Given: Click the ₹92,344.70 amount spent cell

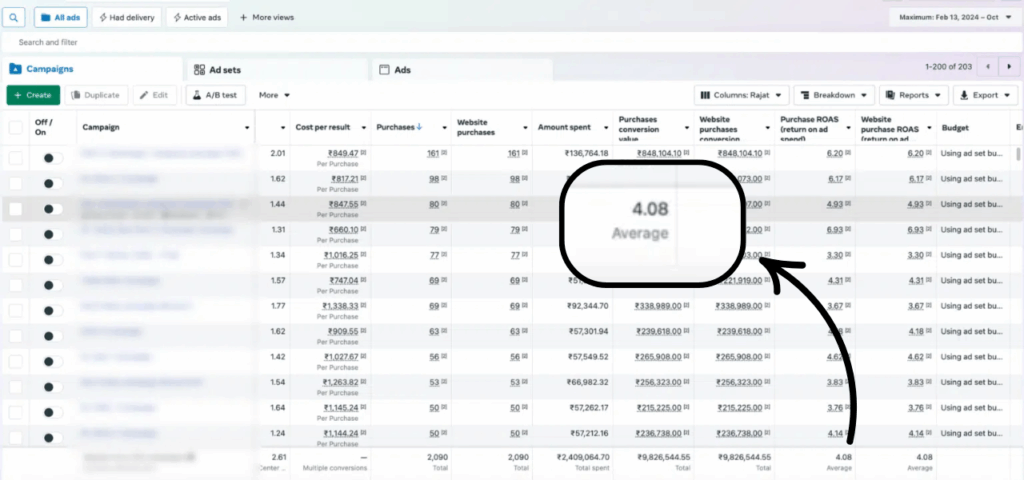Looking at the screenshot, I should click(x=588, y=306).
